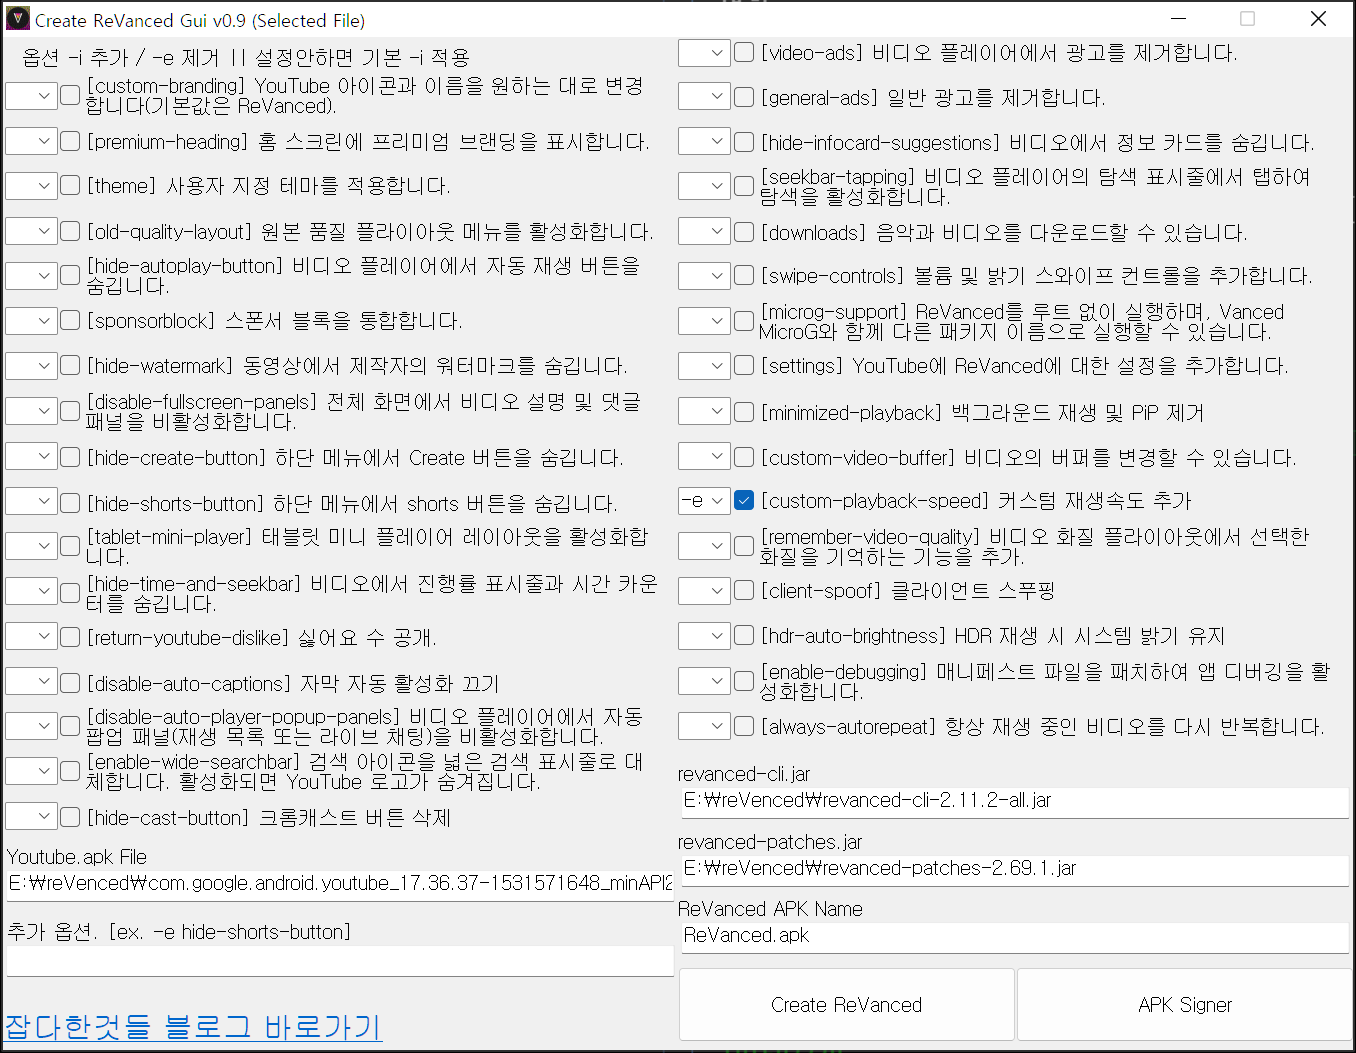Check the sponsorblock patch box
This screenshot has height=1053, width=1356.
click(70, 320)
